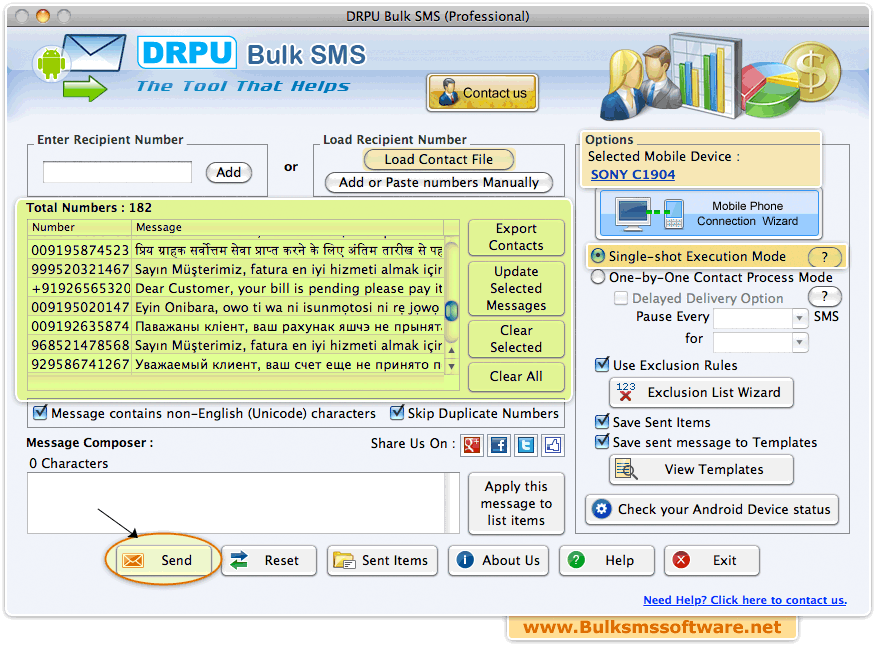
Task: Open the Mobile Phone Connection Wizard
Action: (708, 213)
